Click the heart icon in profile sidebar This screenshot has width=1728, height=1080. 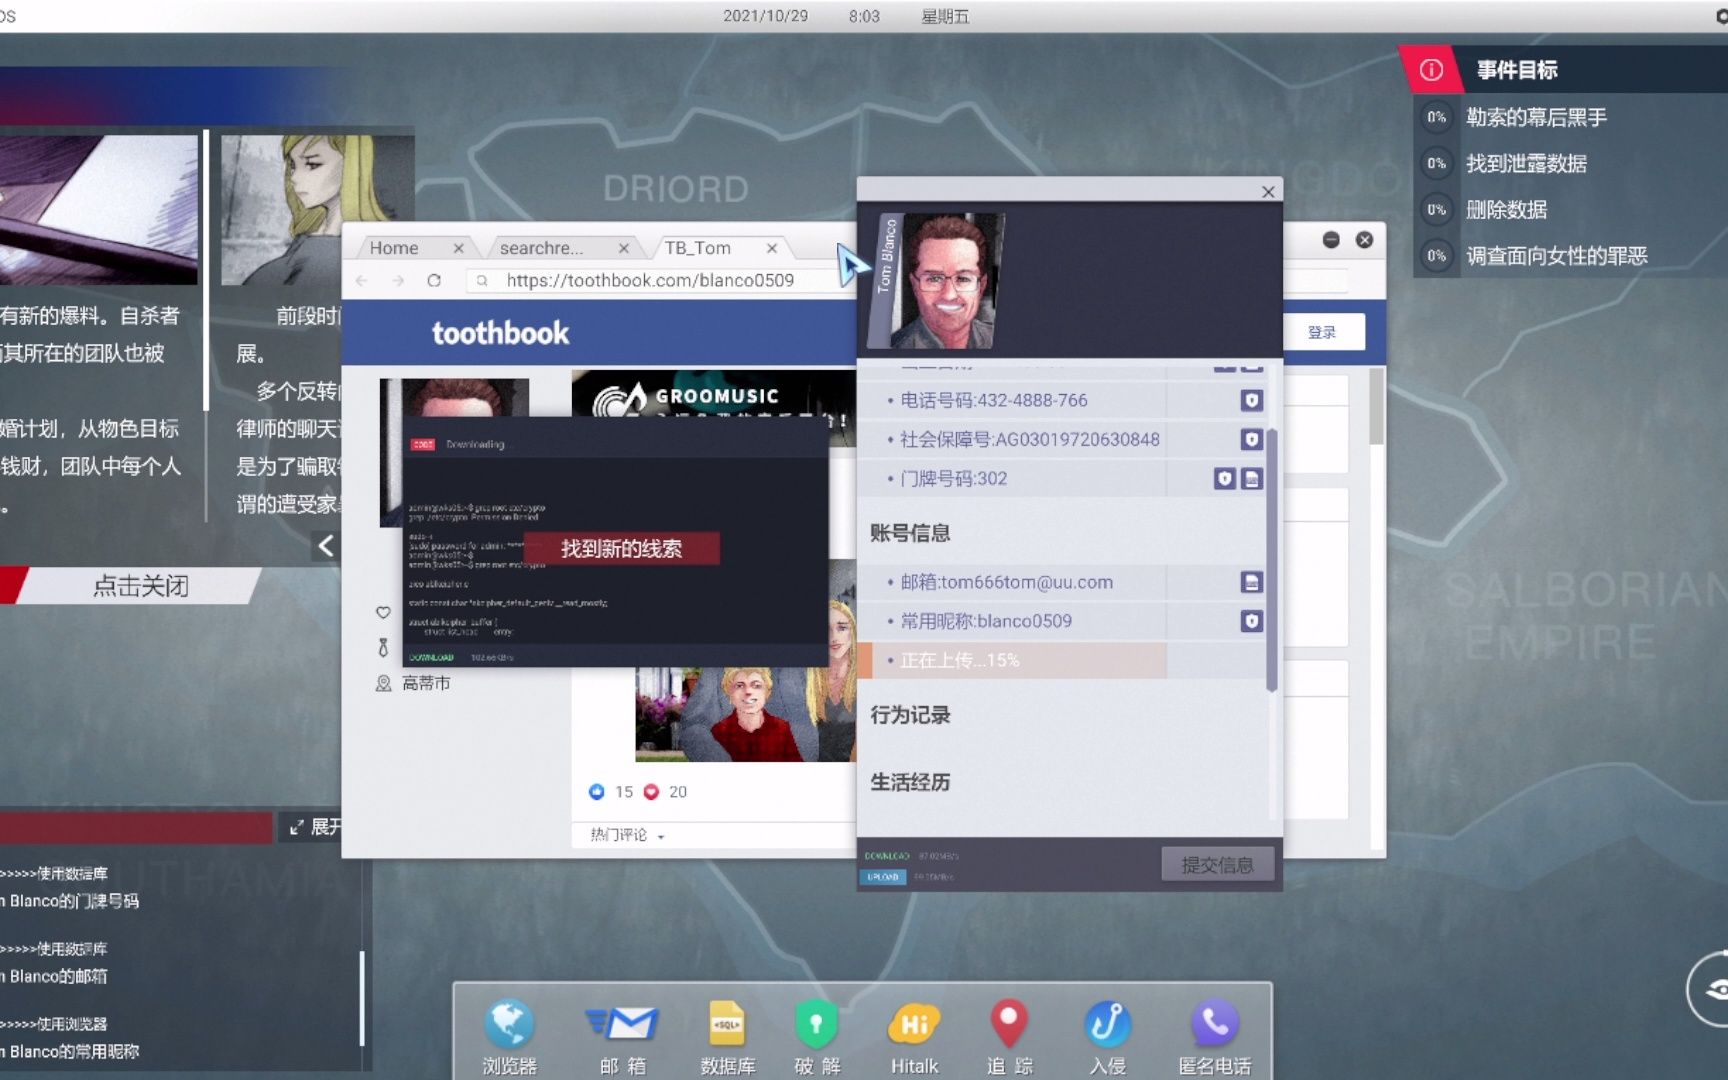pyautogui.click(x=383, y=612)
